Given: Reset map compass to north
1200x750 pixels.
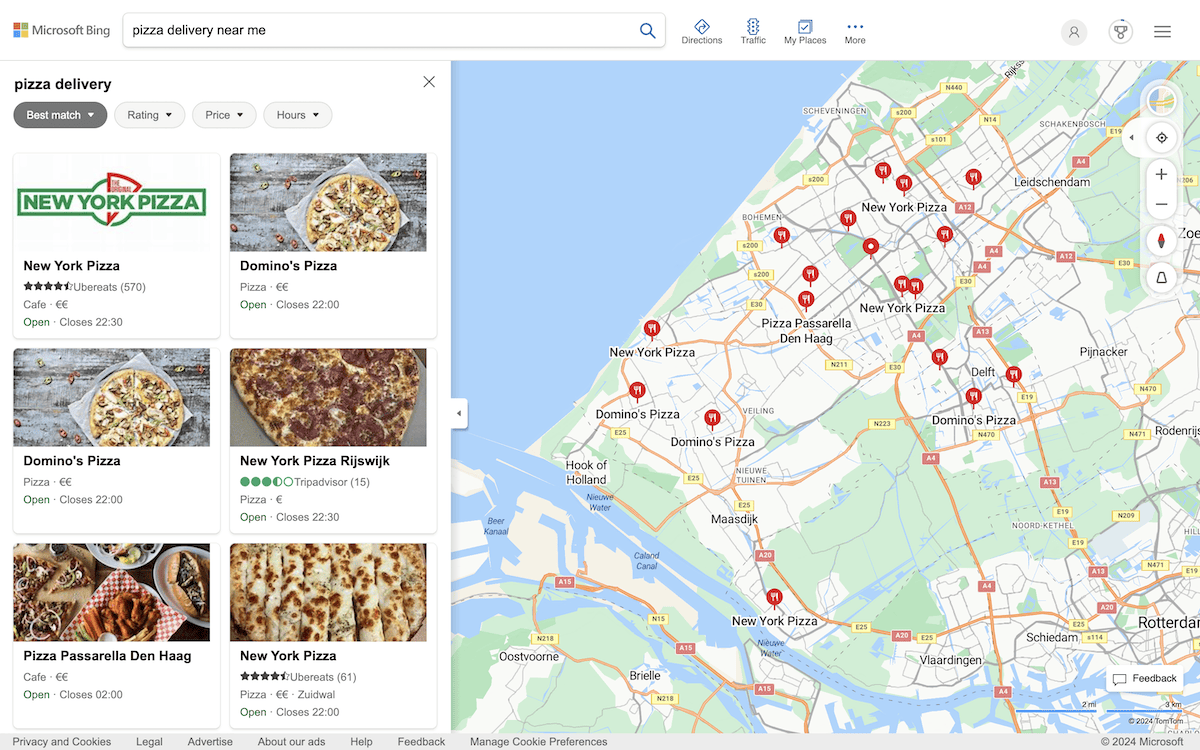Looking at the screenshot, I should coord(1161,241).
